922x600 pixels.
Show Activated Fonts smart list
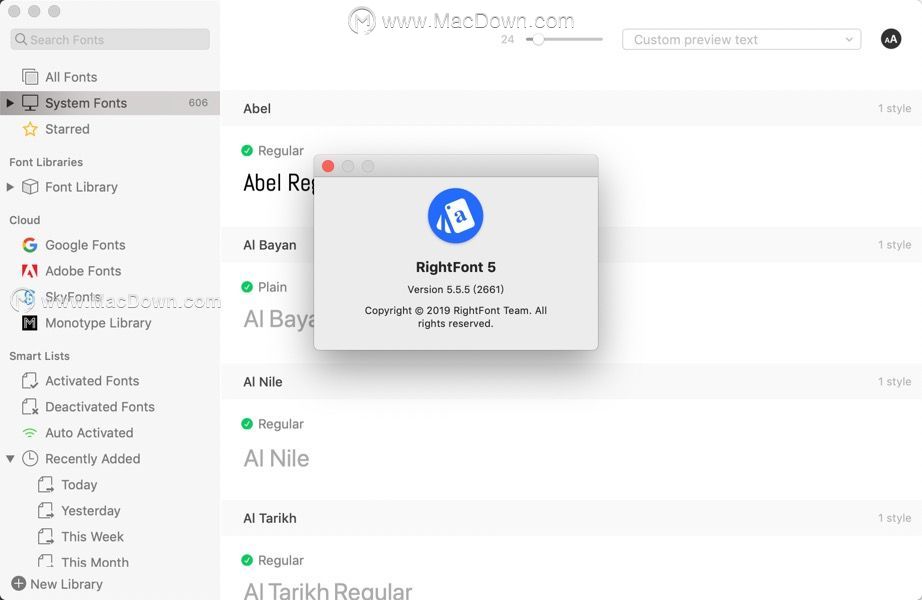(110, 381)
